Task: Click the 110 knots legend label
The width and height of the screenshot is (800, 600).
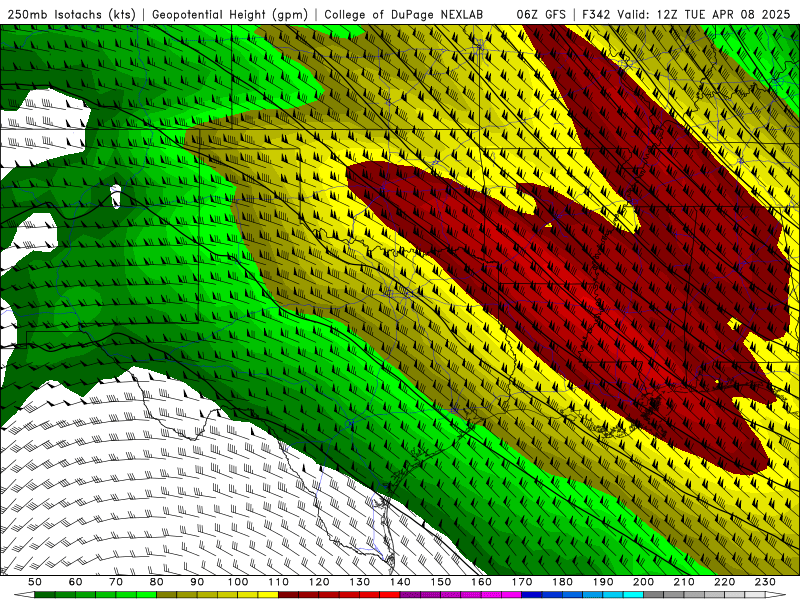Action: pyautogui.click(x=279, y=582)
